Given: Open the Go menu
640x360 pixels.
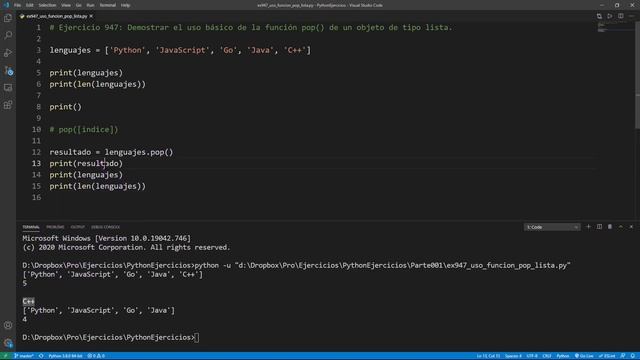Looking at the screenshot, I should click(x=78, y=5).
